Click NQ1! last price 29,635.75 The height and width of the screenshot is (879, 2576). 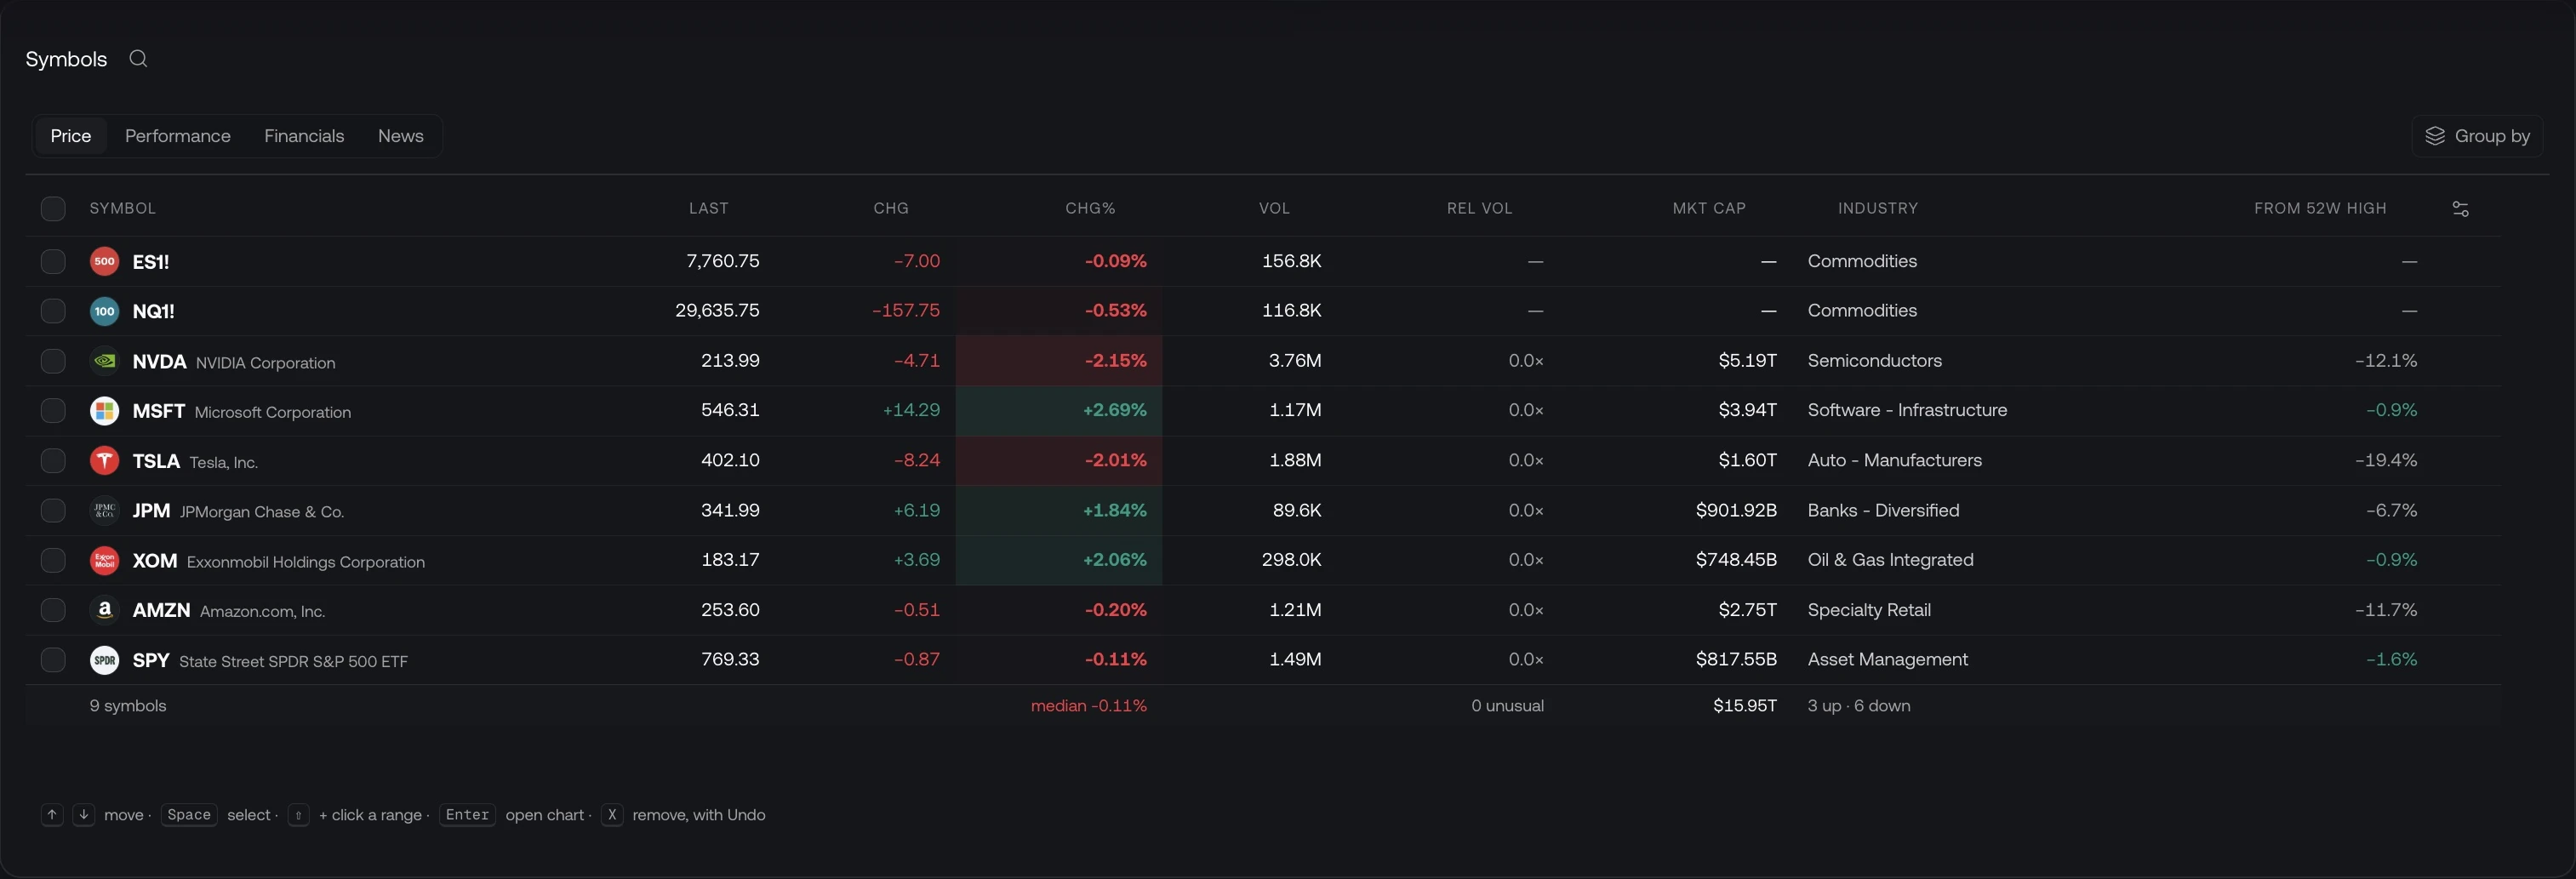click(717, 310)
